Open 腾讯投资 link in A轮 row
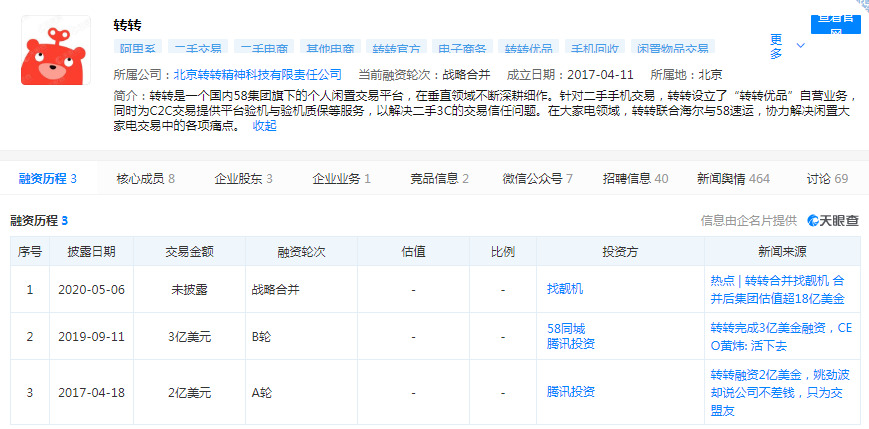Screen dimensions: 869x429 pyautogui.click(x=571, y=392)
